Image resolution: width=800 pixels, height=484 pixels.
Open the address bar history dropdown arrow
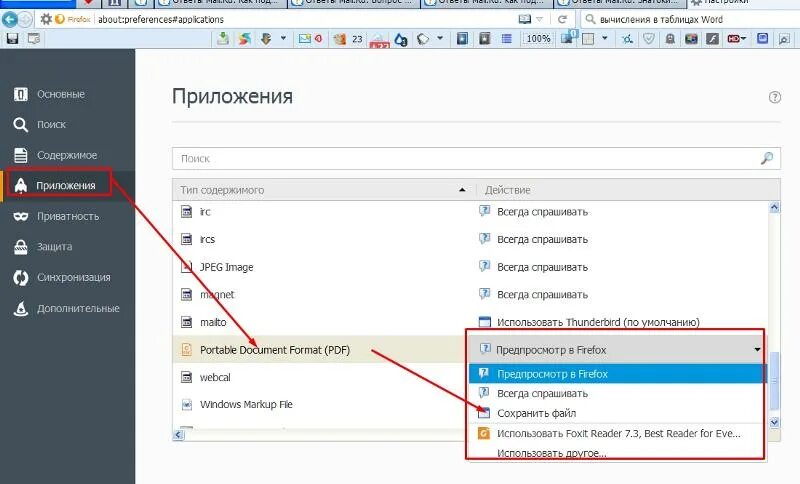pyautogui.click(x=540, y=19)
